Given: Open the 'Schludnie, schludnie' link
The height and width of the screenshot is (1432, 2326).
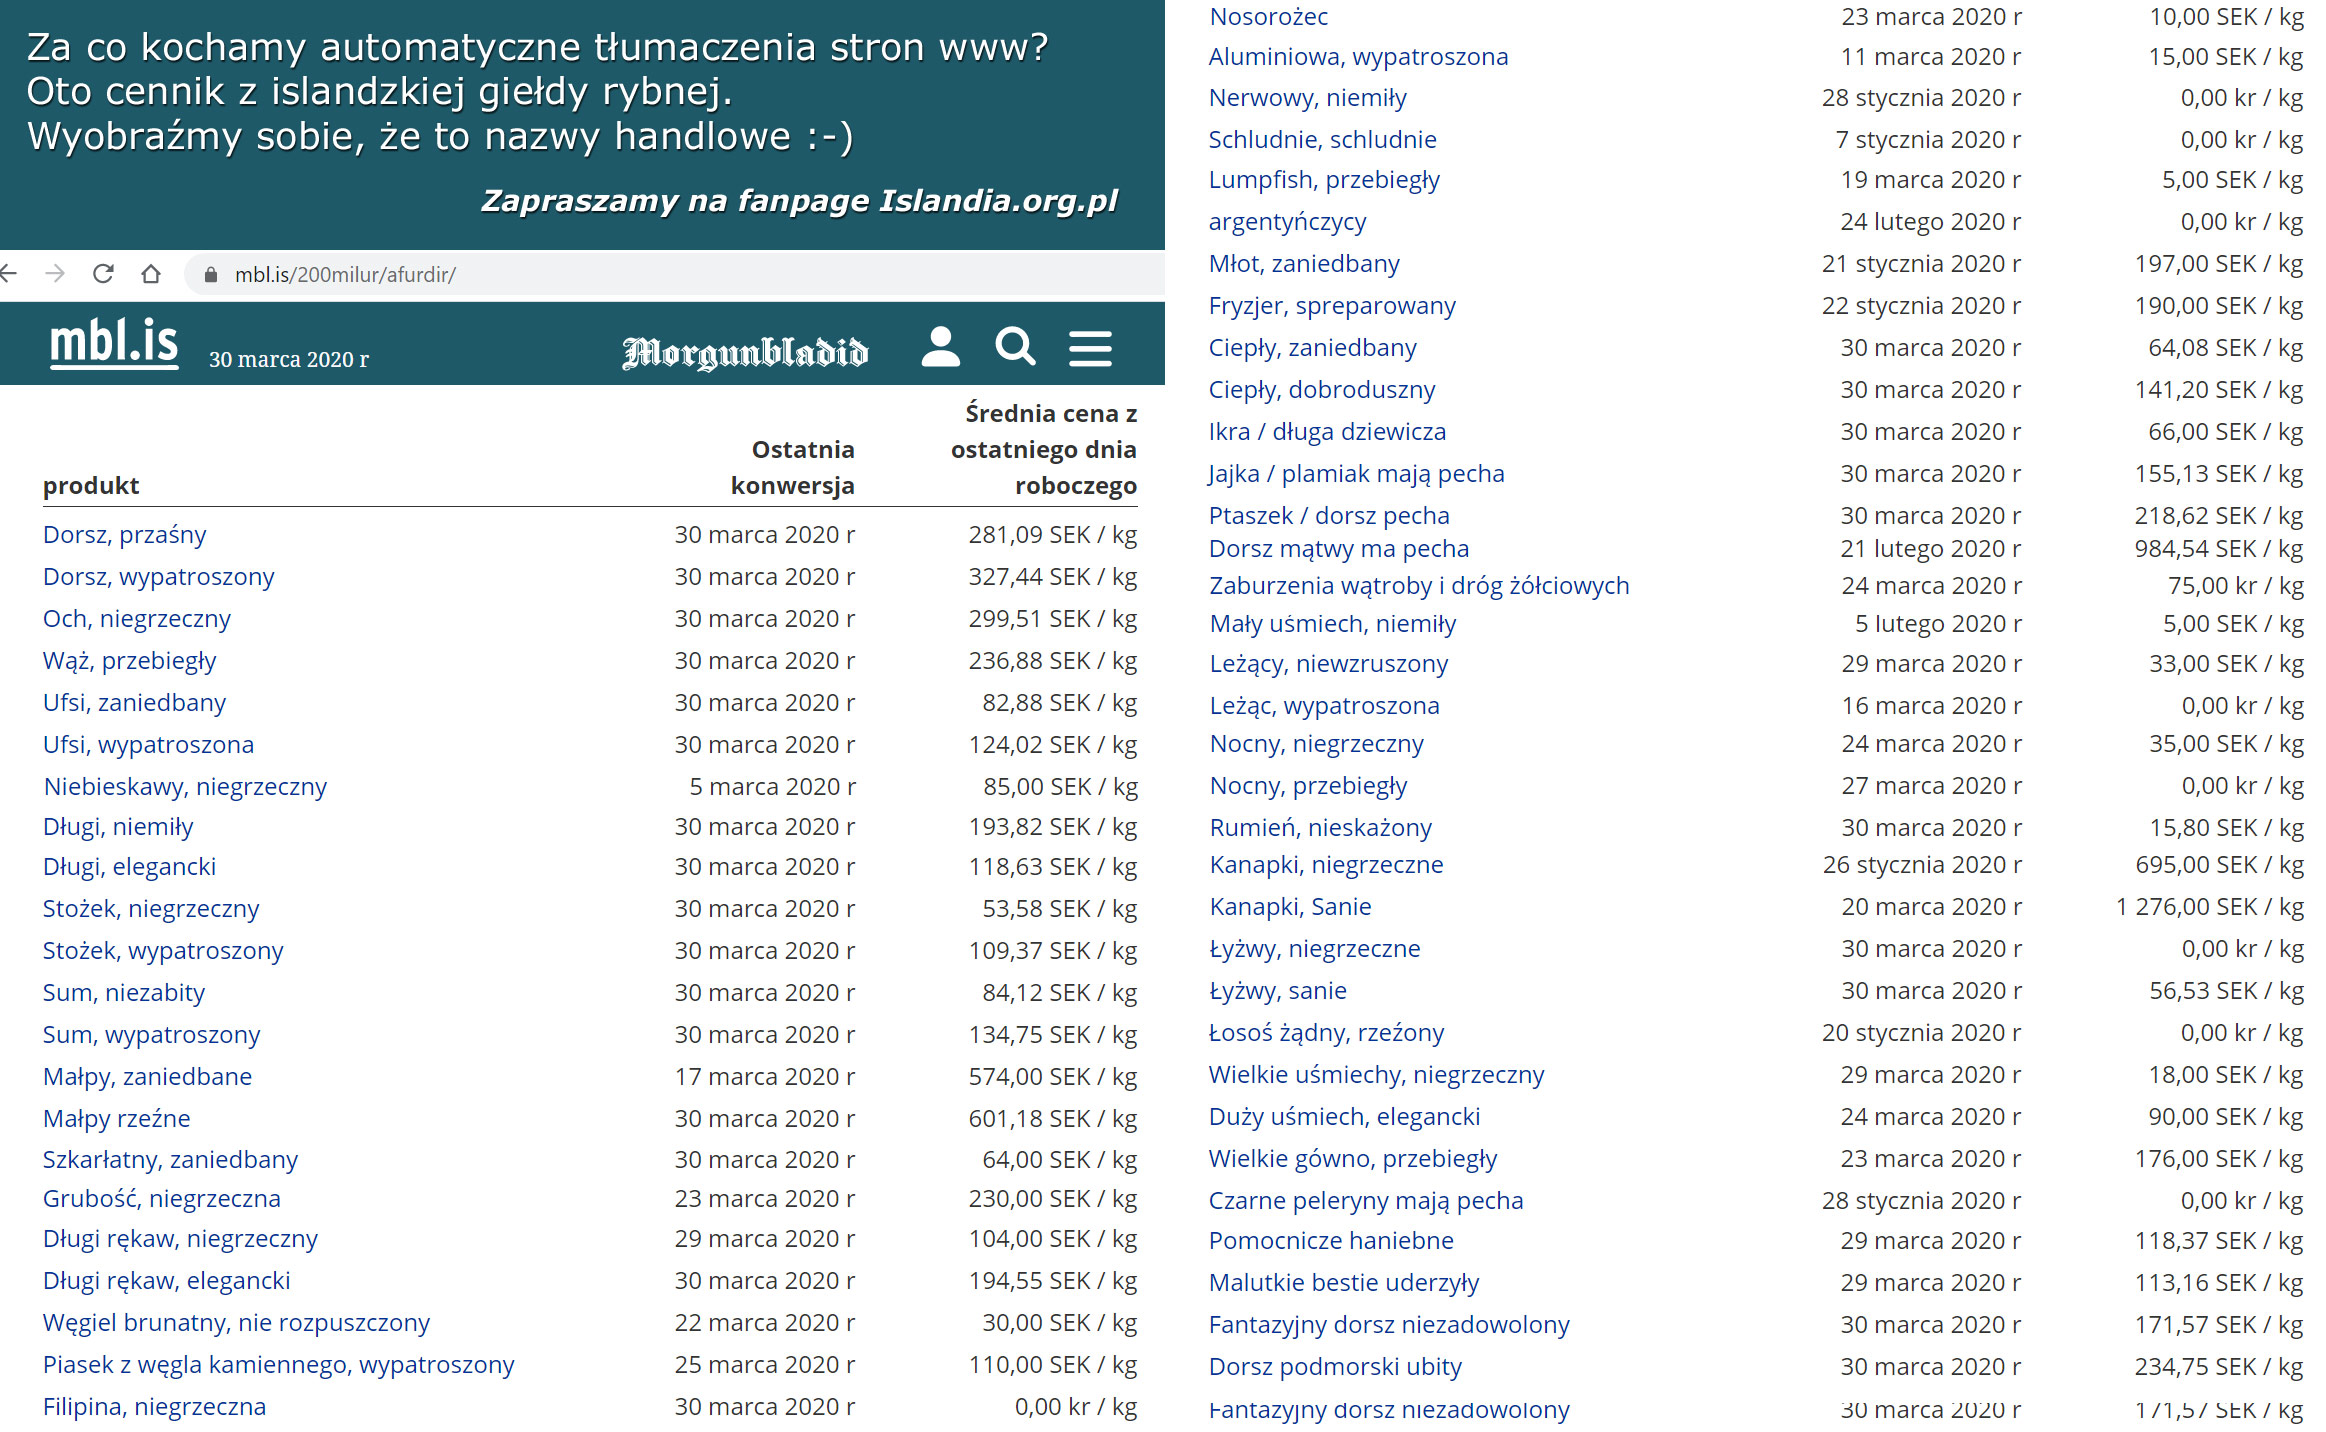Looking at the screenshot, I should pos(1322,140).
